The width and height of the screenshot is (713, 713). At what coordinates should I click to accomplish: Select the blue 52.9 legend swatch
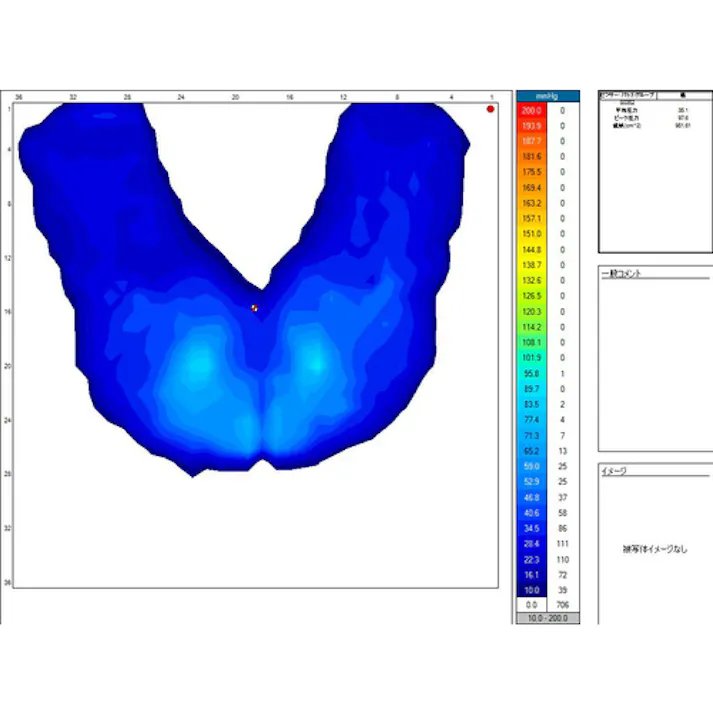531,481
